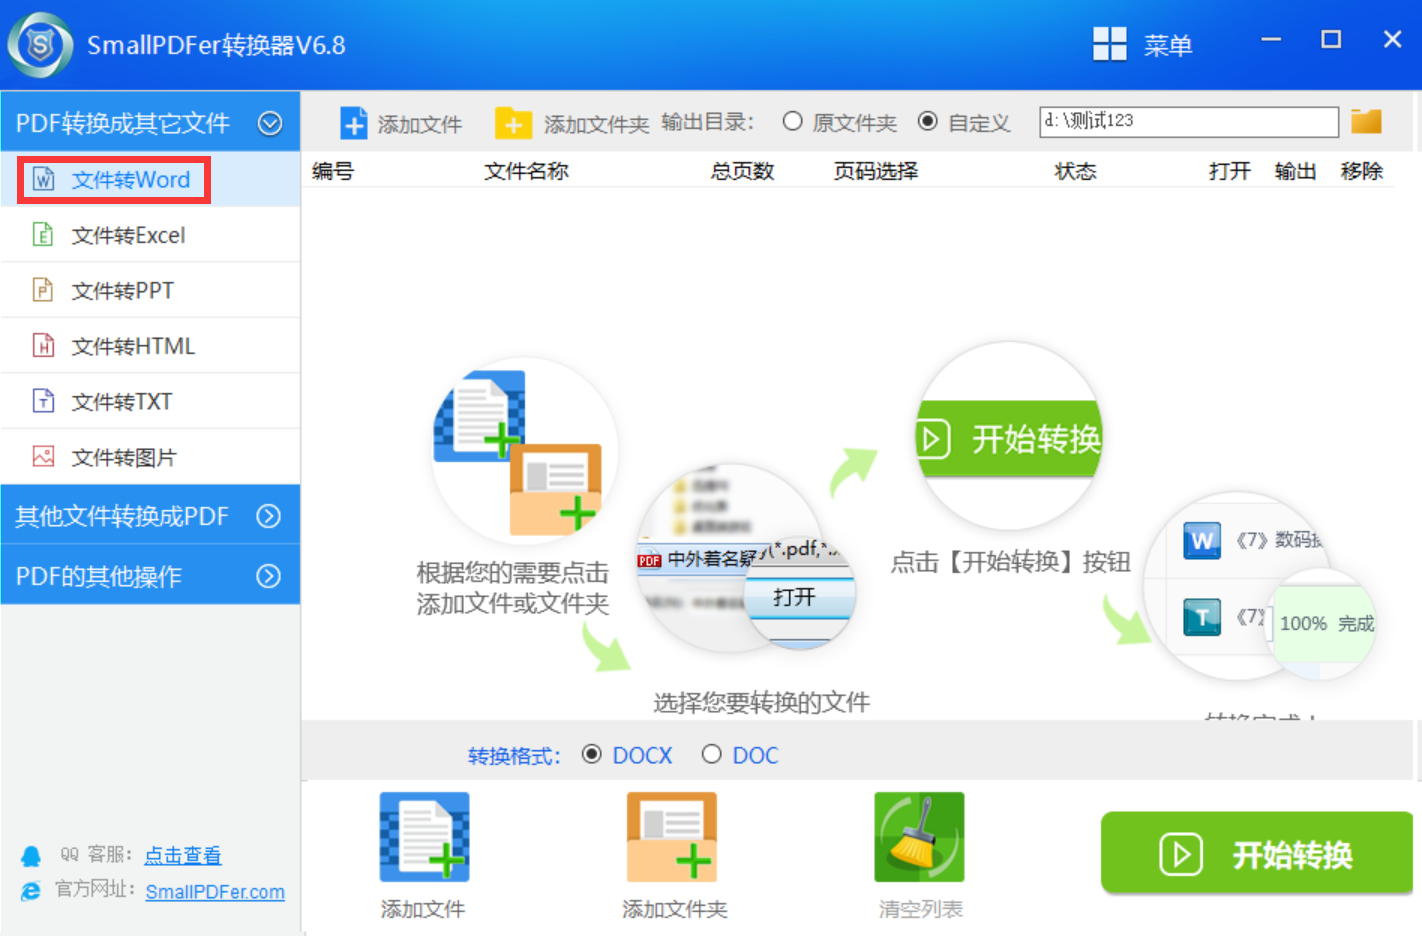Select 文件转Word in sidebar
Screen dimensions: 1422x936
point(150,180)
